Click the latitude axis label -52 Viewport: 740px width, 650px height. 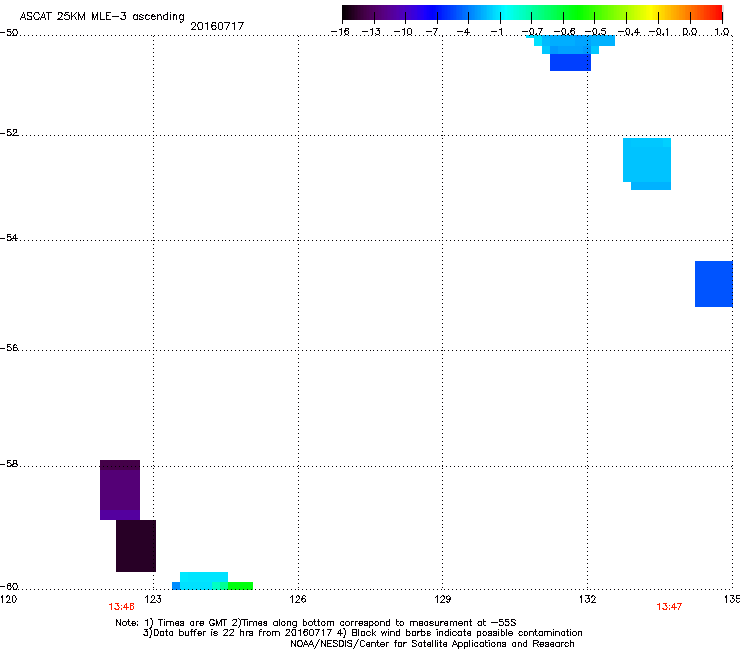[x=9, y=133]
